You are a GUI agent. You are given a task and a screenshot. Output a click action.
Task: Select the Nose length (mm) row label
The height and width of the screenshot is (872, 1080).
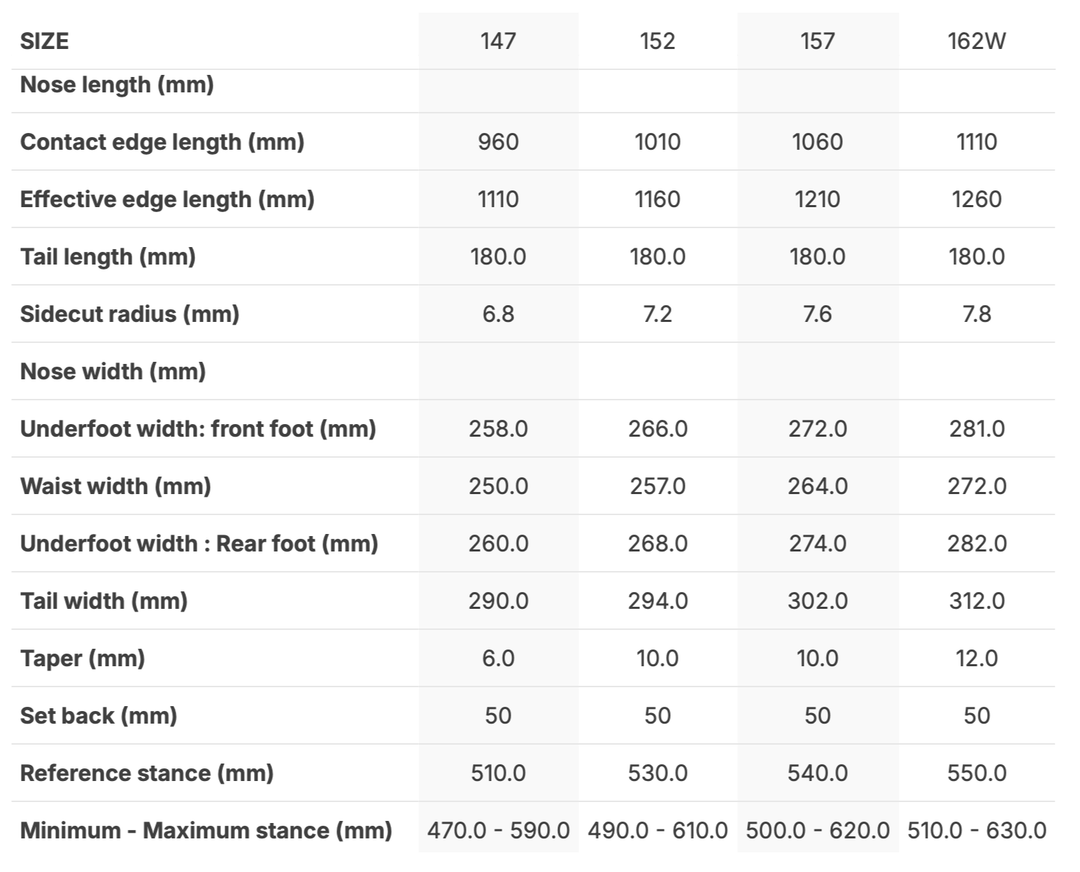point(117,85)
